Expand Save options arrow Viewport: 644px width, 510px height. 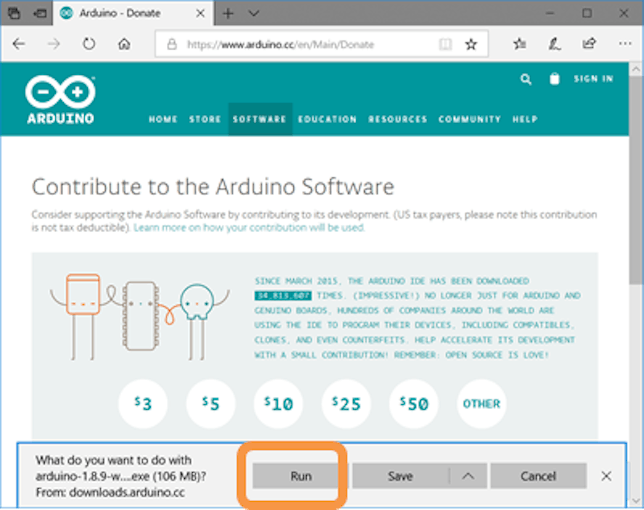pyautogui.click(x=468, y=476)
